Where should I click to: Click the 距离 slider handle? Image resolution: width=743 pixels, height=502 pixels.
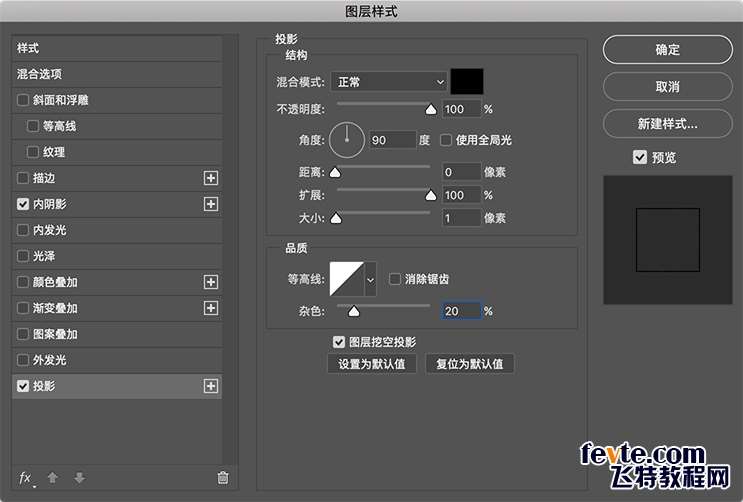click(335, 172)
